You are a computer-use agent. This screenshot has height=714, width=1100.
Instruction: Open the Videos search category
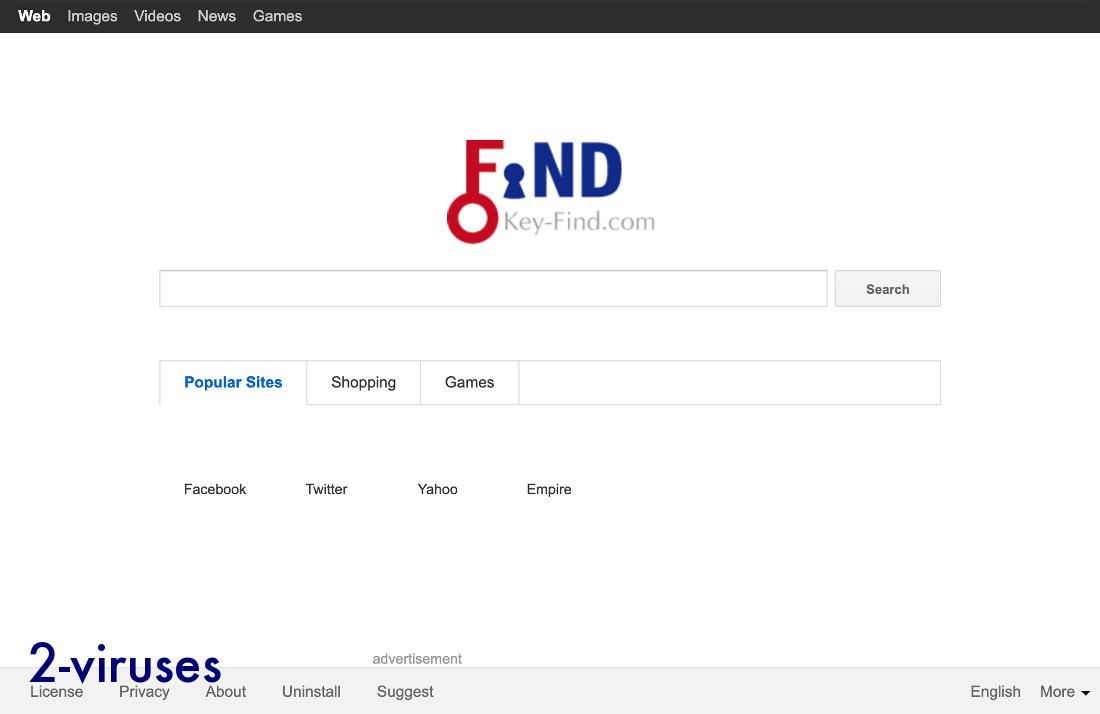157,16
